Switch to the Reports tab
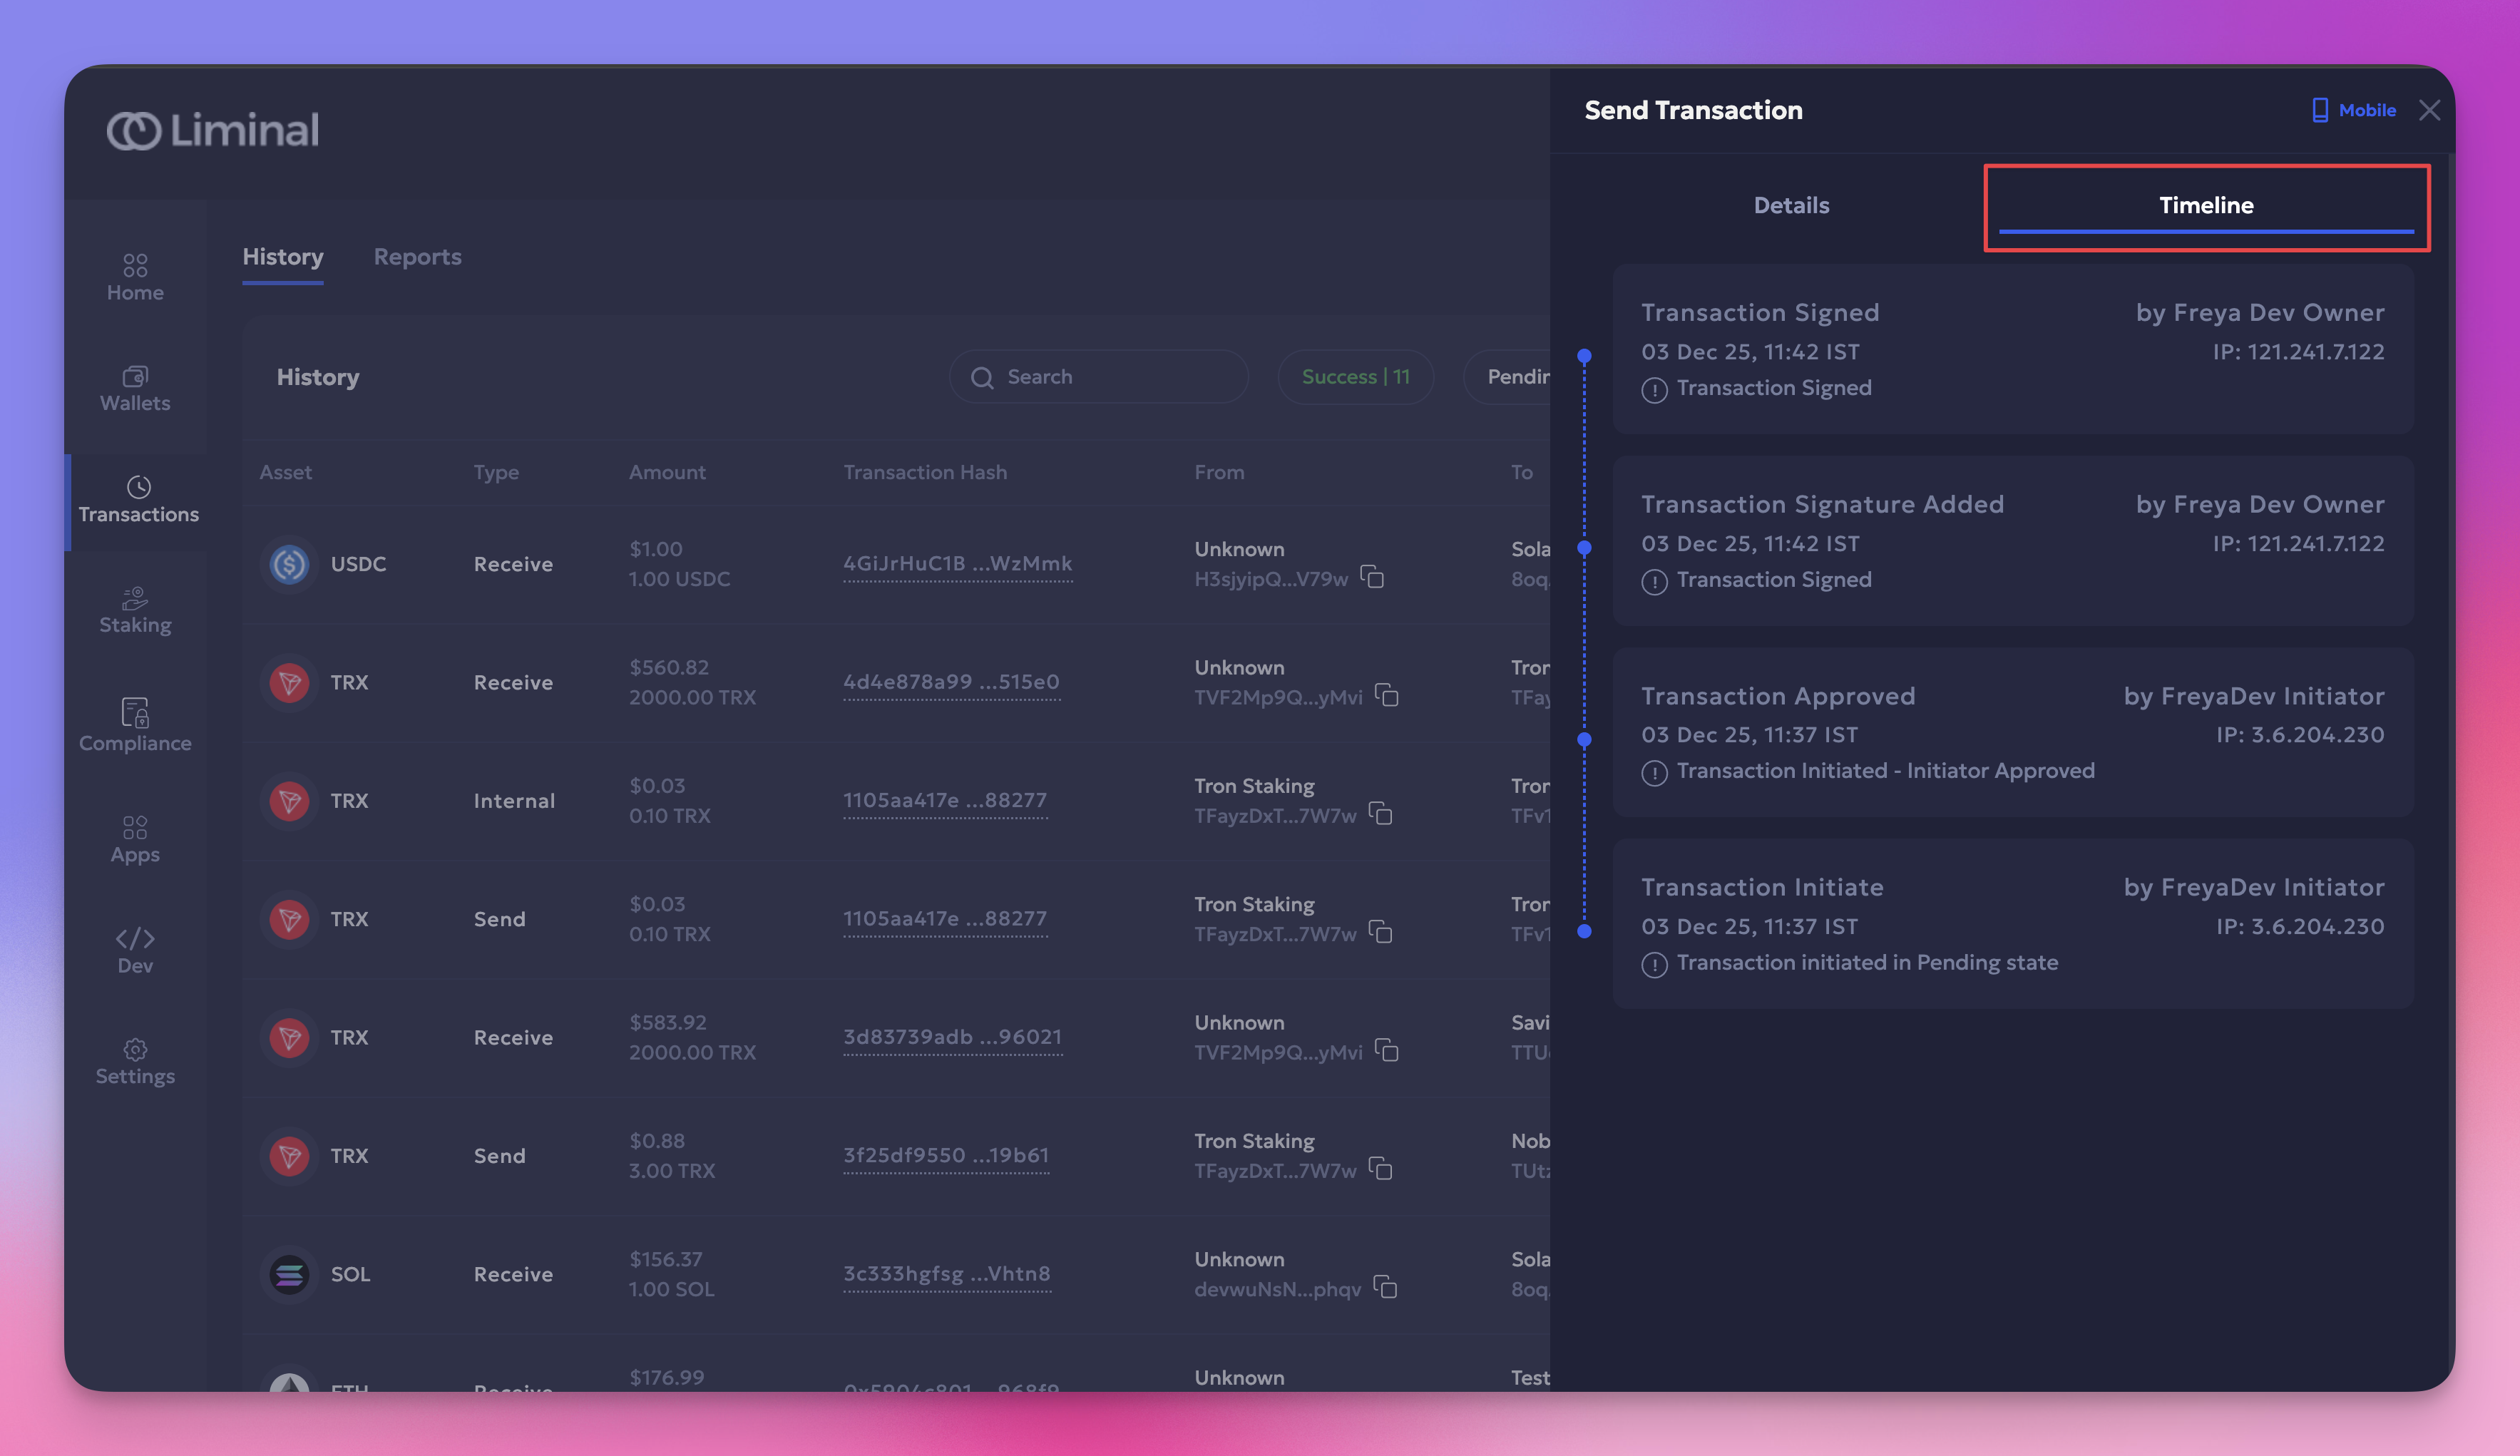 tap(417, 257)
